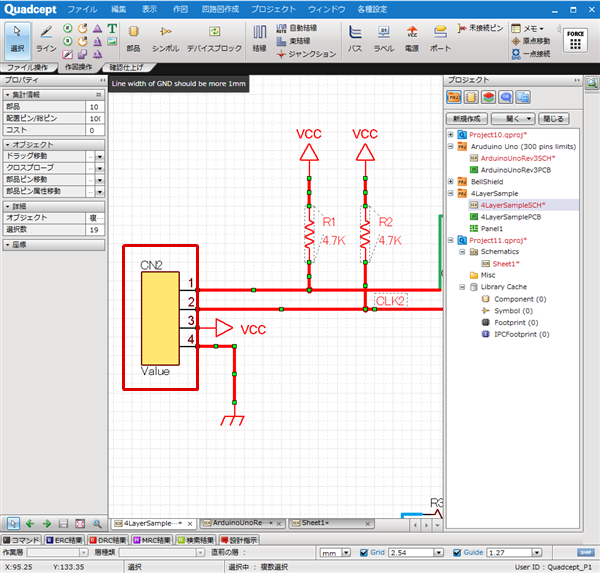
Task: Choose the シンボル (Symbol) tool
Action: (x=166, y=38)
